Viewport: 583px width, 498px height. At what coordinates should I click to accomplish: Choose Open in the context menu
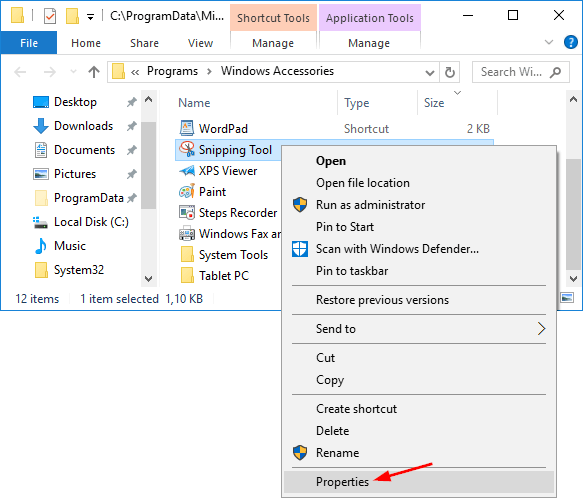tap(419, 161)
